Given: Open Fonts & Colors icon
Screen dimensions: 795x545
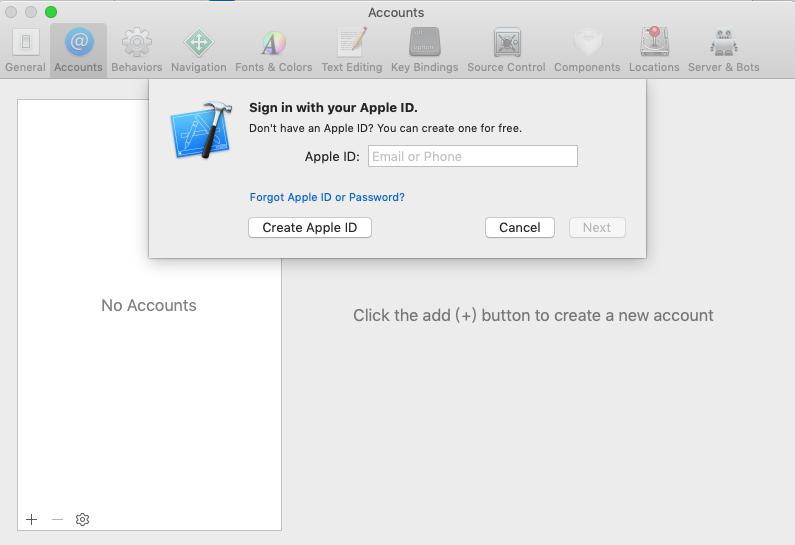Looking at the screenshot, I should tap(273, 43).
